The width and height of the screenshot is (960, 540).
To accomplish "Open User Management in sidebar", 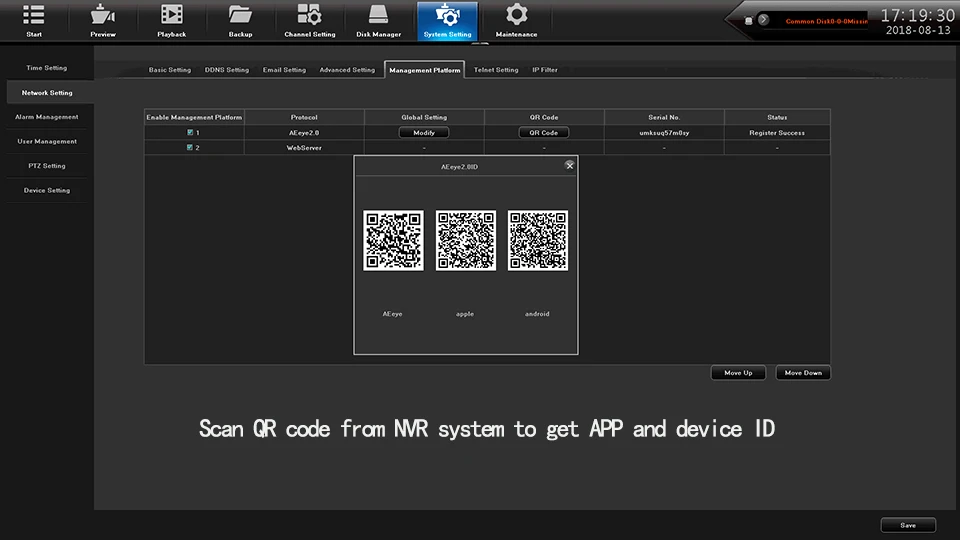I will coord(47,141).
